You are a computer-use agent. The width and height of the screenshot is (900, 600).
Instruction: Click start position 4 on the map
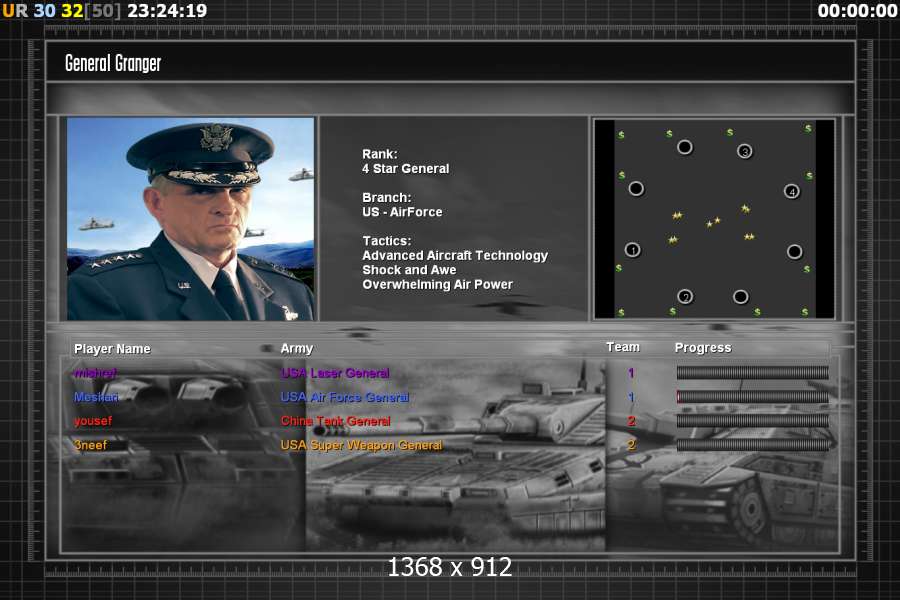coord(792,191)
